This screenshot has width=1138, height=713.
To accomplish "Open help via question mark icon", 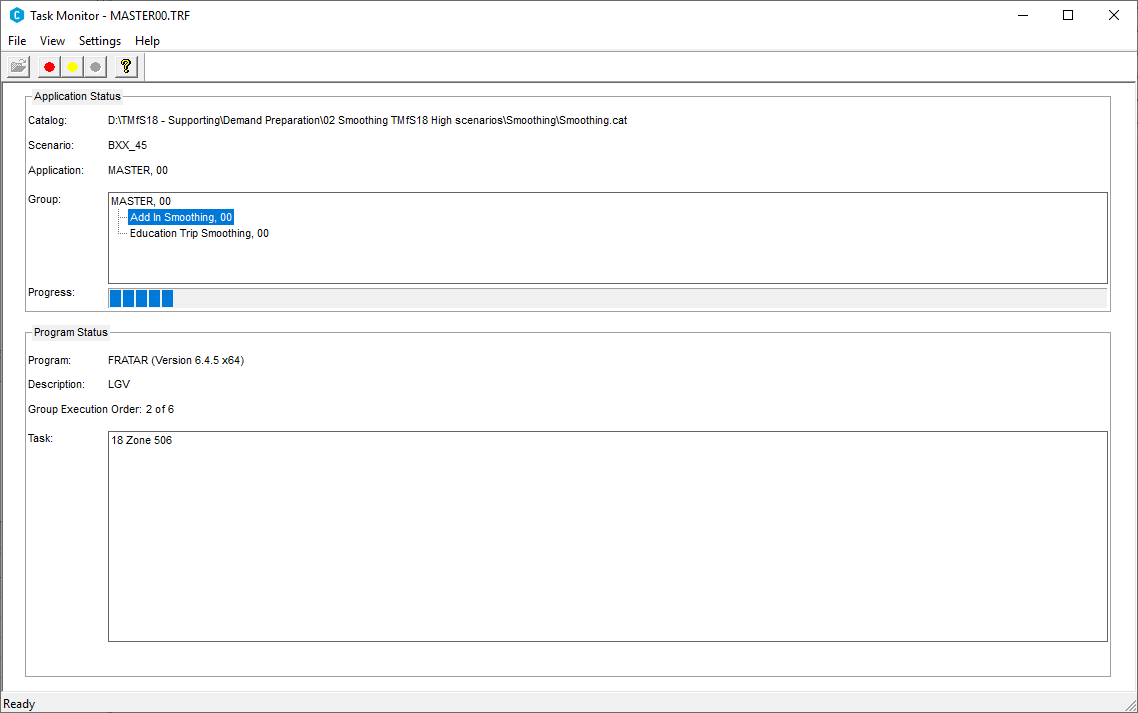I will [126, 67].
